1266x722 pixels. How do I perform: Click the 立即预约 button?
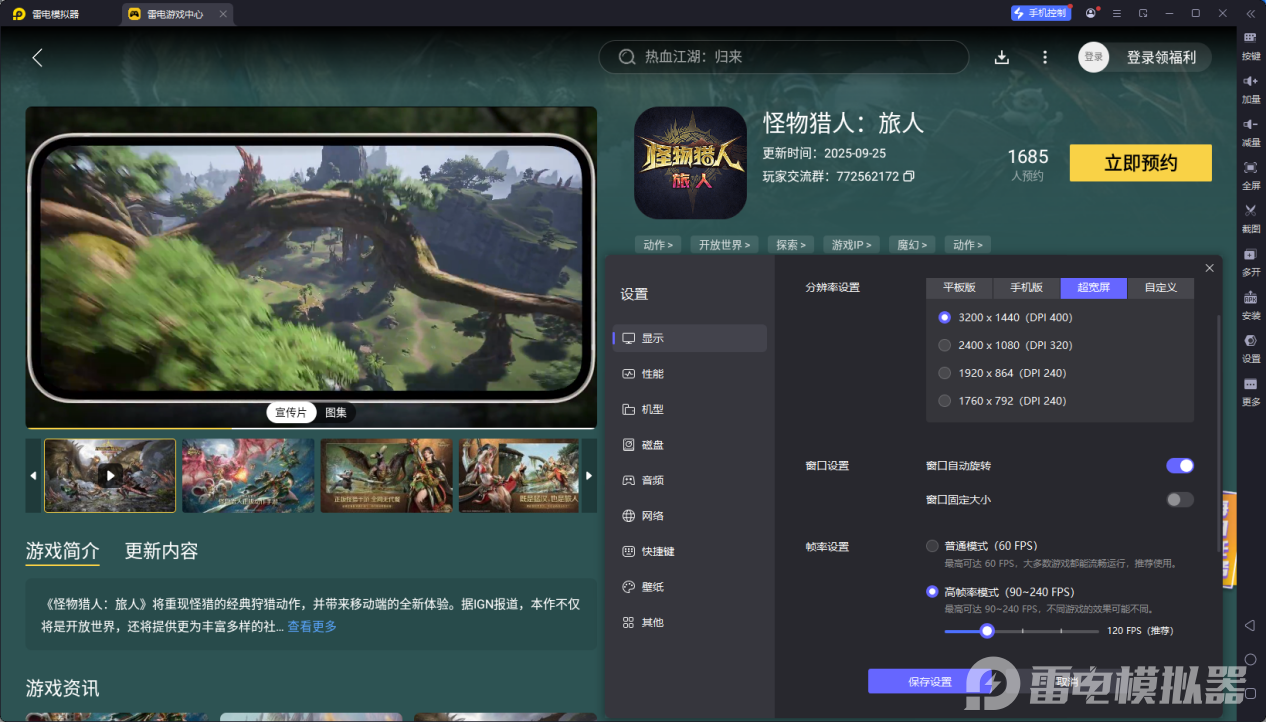coord(1140,163)
